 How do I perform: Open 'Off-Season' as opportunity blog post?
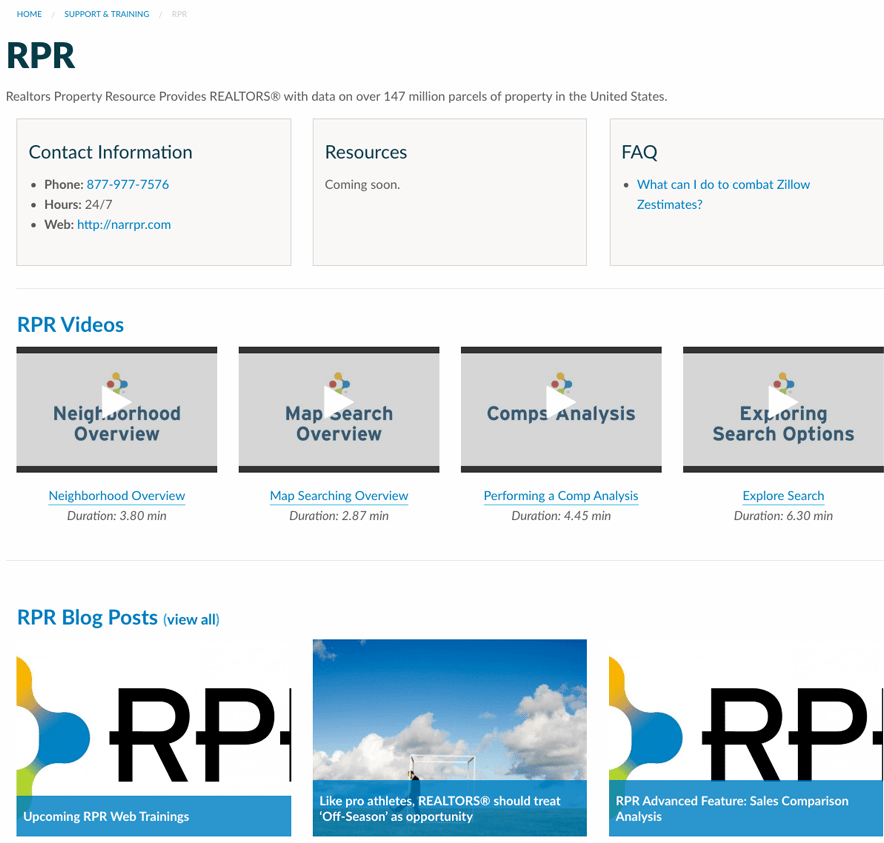(449, 738)
